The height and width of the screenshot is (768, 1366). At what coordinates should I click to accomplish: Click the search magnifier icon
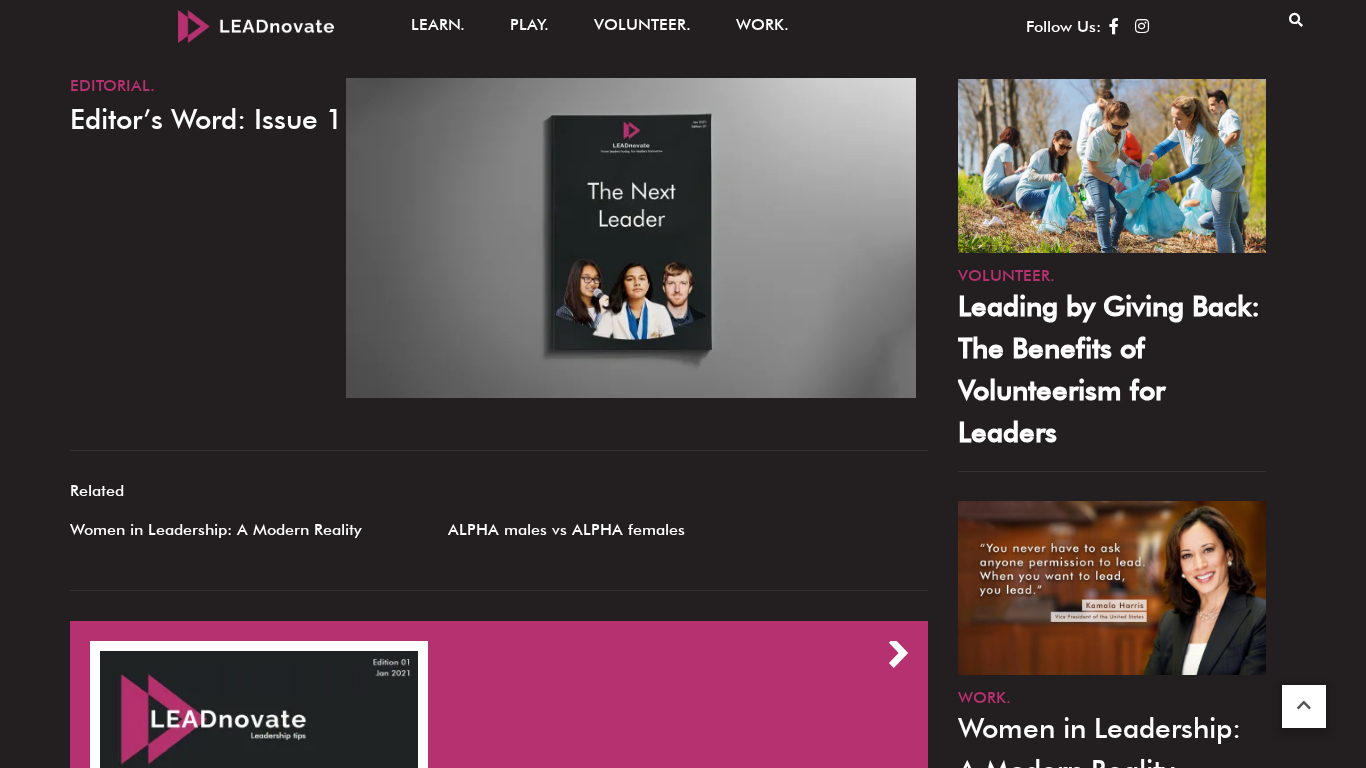coord(1295,20)
